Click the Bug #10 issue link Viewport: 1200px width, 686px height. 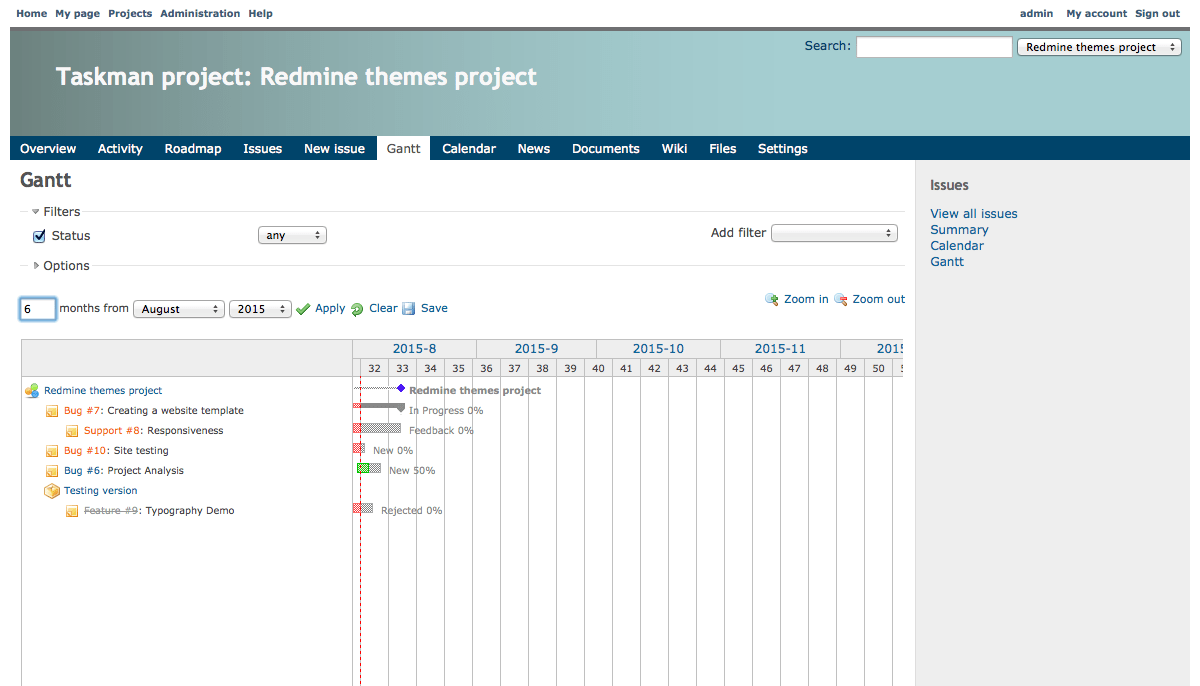tap(85, 451)
